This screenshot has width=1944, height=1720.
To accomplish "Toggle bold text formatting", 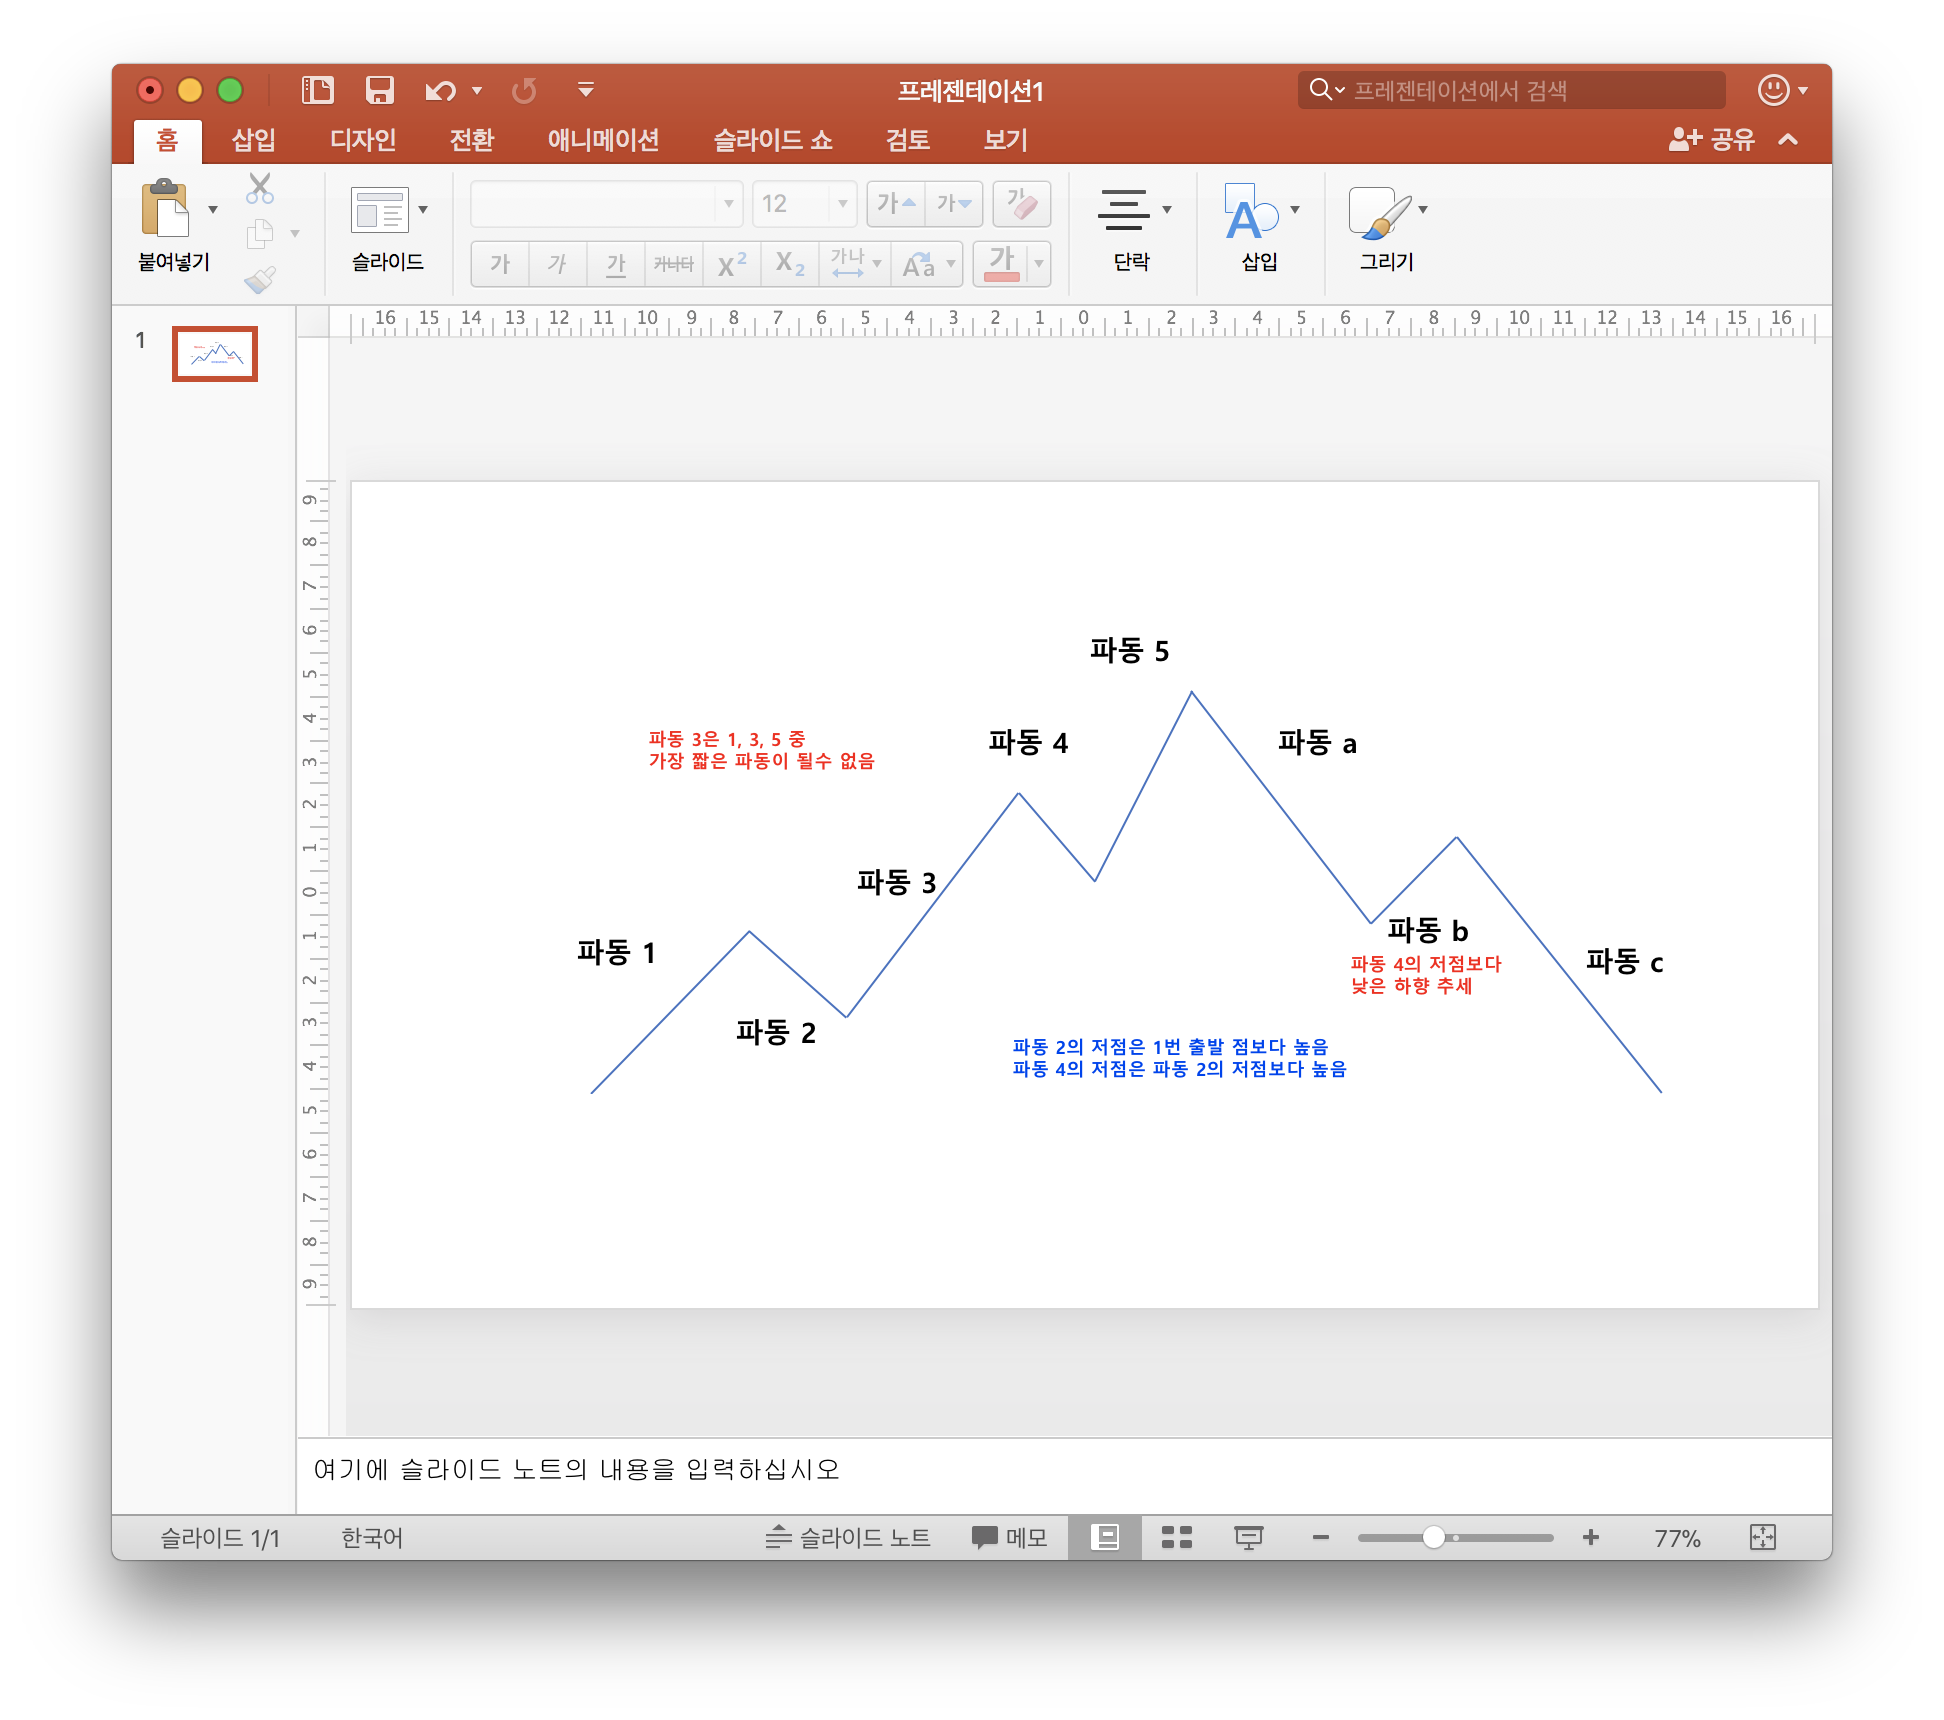I will click(x=500, y=264).
